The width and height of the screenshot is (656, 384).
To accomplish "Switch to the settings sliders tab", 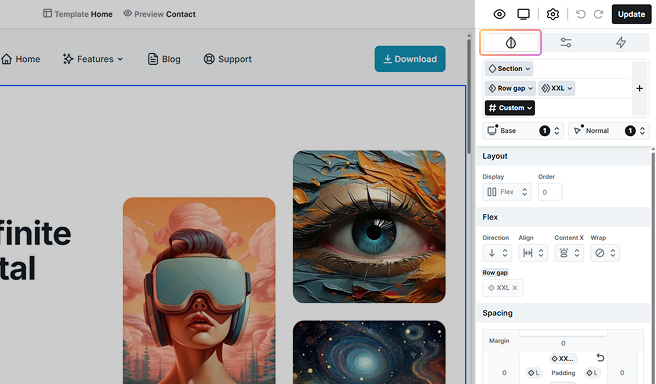I will [566, 42].
